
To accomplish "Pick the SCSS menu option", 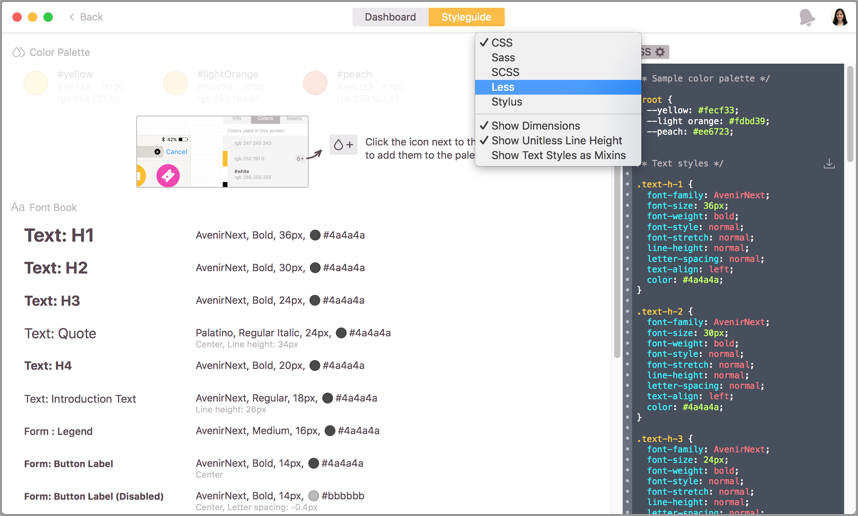I will point(505,72).
